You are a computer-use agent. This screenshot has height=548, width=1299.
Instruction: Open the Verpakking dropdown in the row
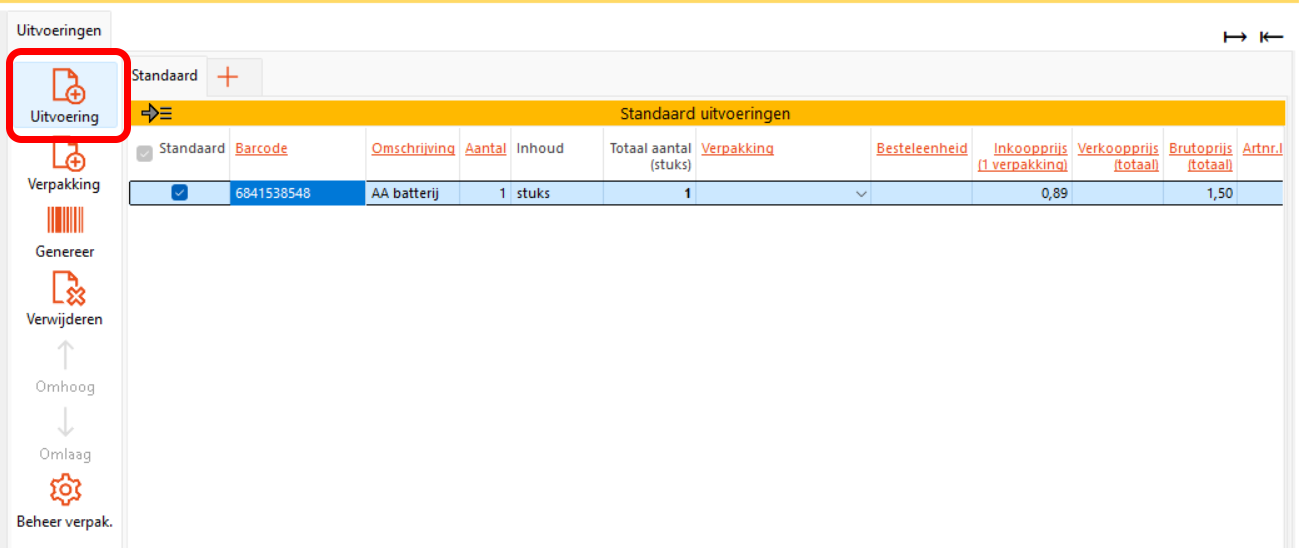(x=861, y=194)
